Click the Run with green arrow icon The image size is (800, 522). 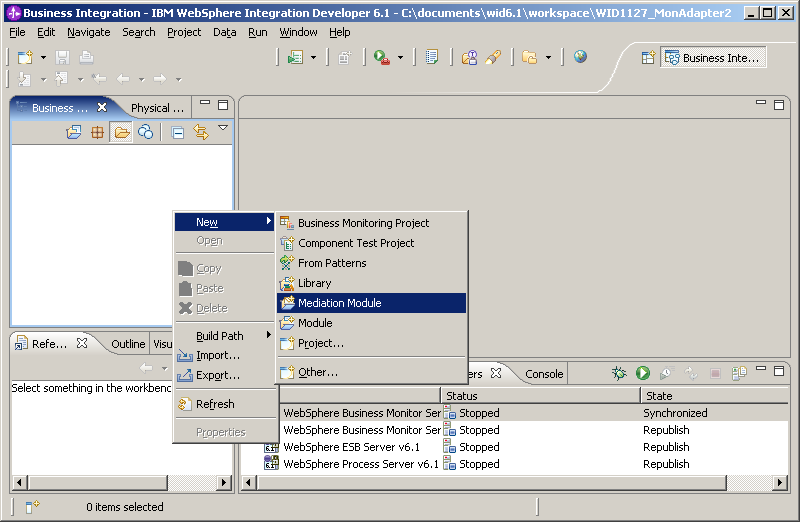pyautogui.click(x=382, y=57)
